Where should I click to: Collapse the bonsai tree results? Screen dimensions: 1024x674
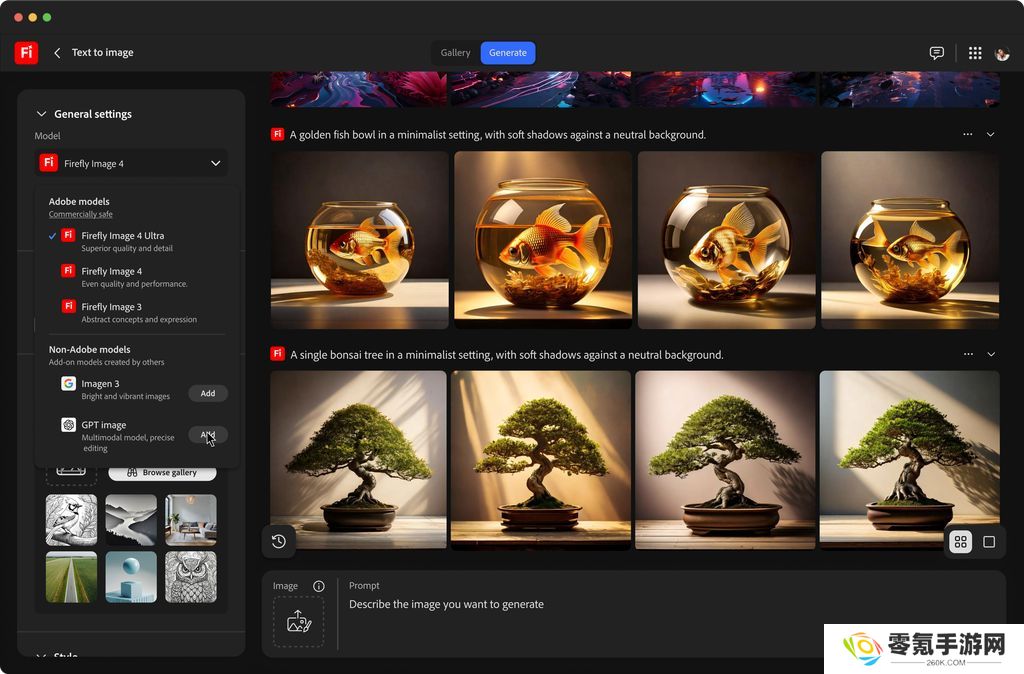991,354
